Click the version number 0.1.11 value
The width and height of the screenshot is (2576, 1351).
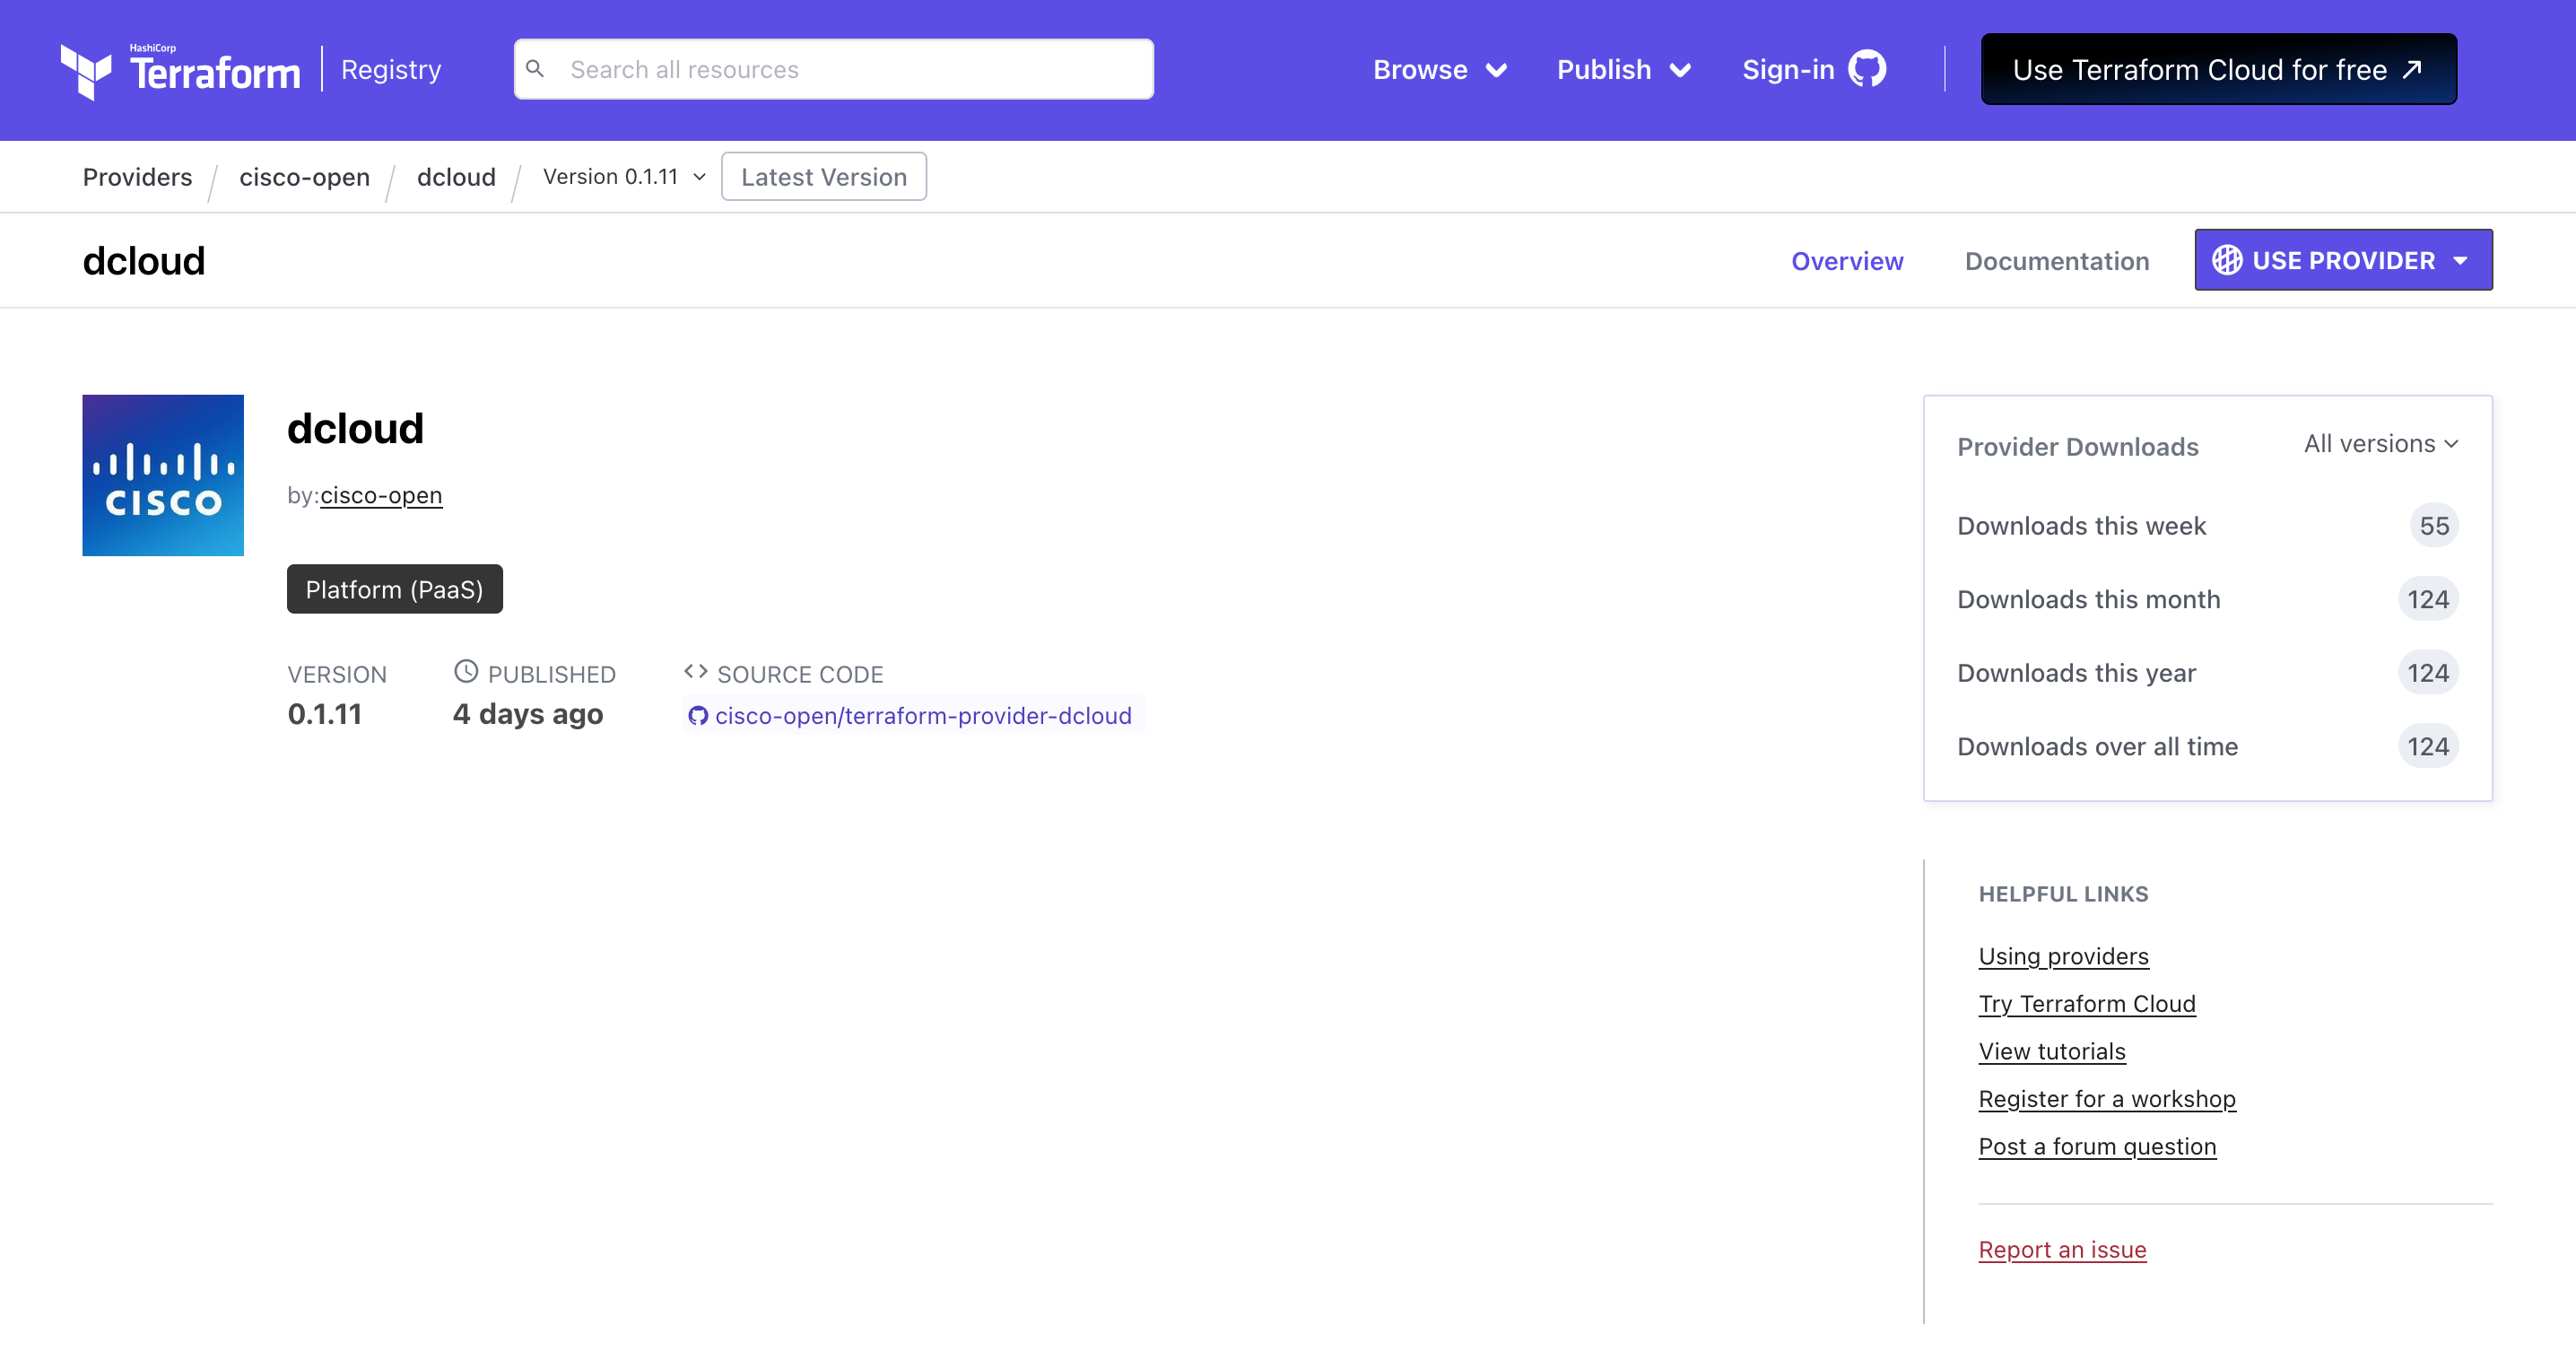coord(325,714)
